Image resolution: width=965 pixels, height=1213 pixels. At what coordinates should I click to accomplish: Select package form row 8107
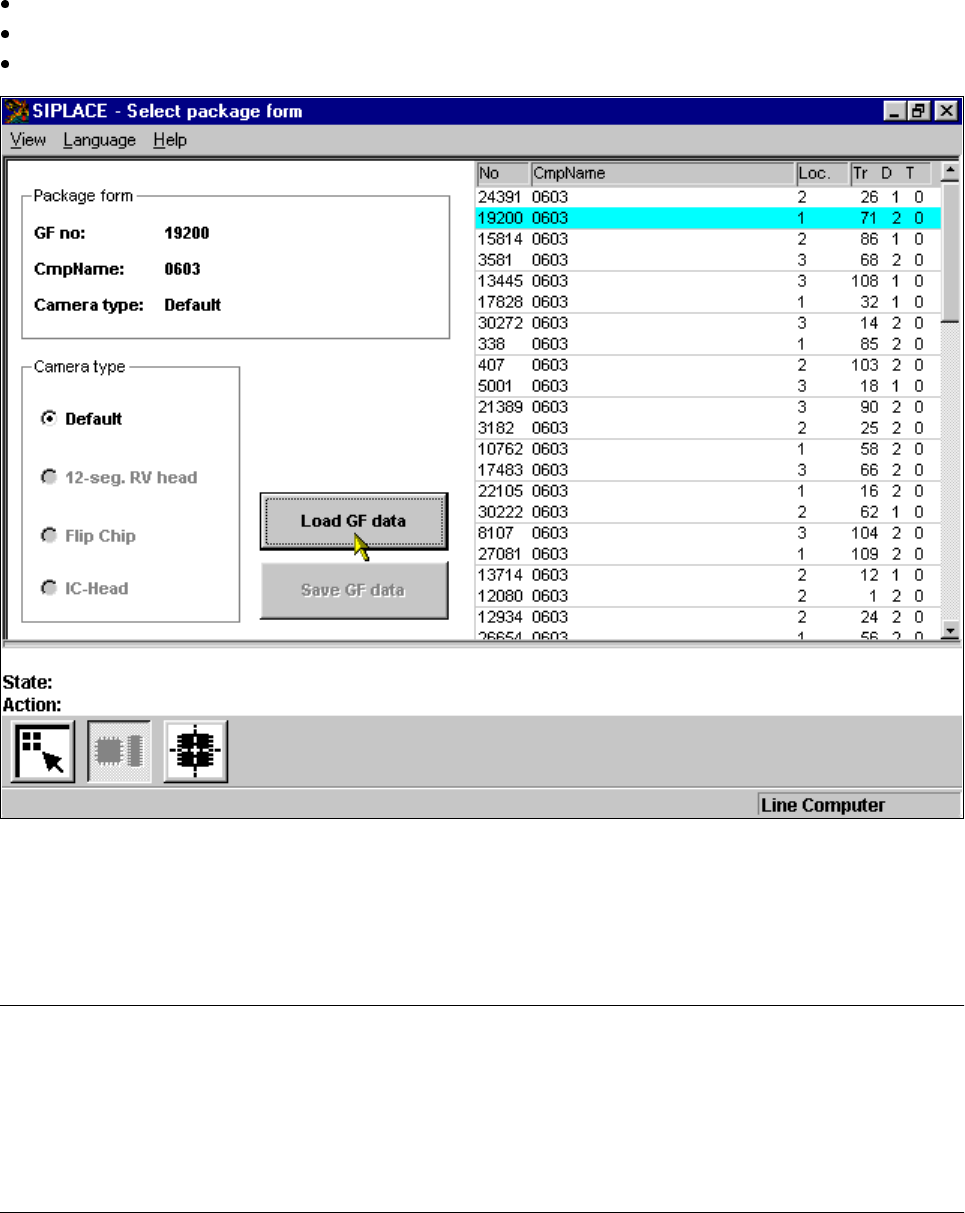708,533
